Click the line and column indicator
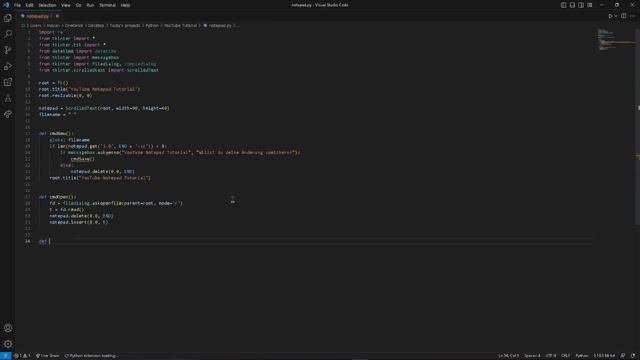640x360 pixels. (x=508, y=356)
